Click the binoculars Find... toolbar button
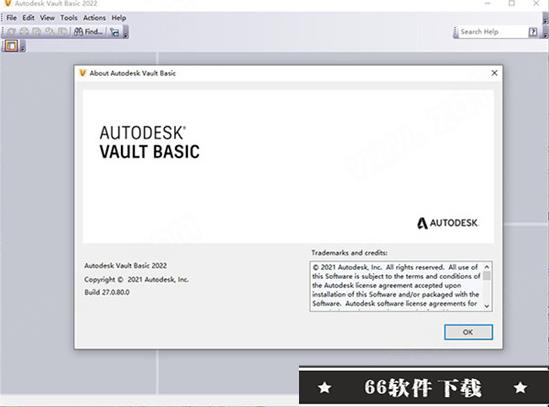This screenshot has height=407, width=549. coord(89,32)
